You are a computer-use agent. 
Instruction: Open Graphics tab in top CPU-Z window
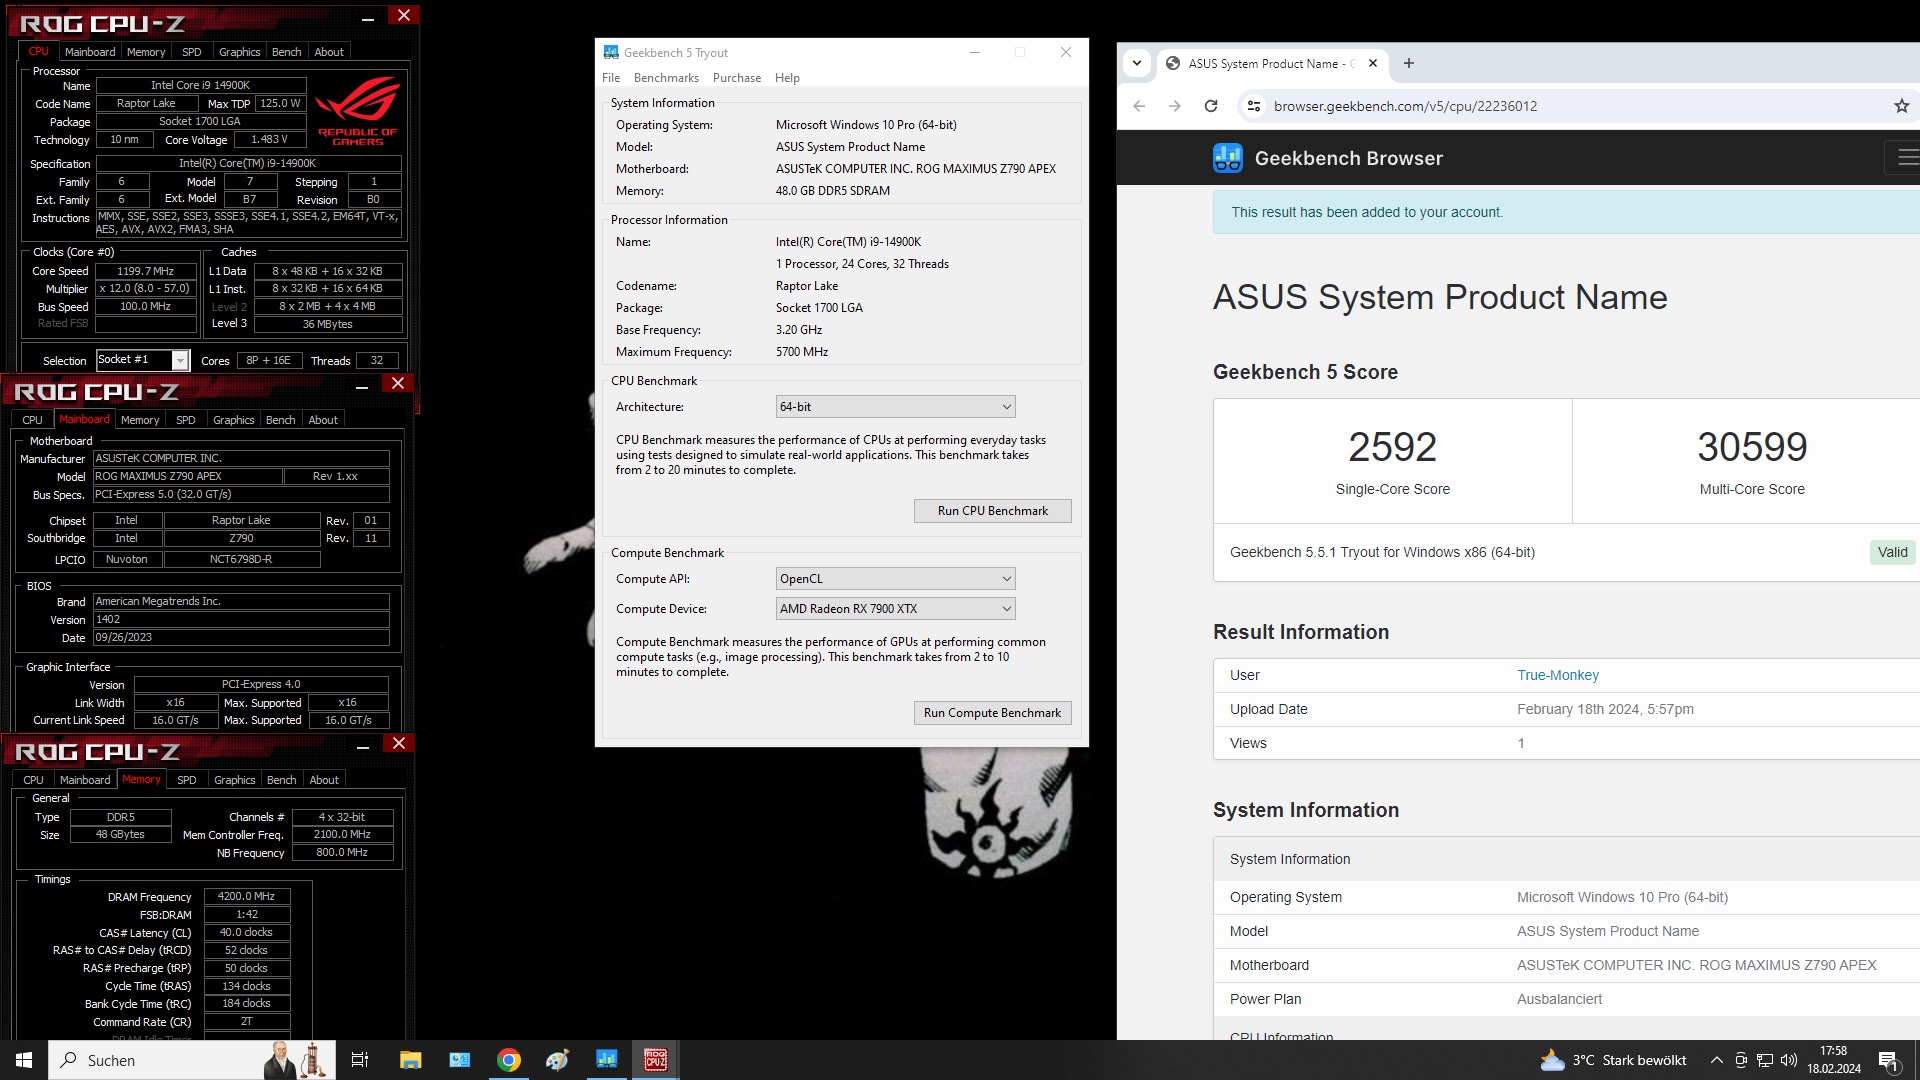click(x=240, y=52)
